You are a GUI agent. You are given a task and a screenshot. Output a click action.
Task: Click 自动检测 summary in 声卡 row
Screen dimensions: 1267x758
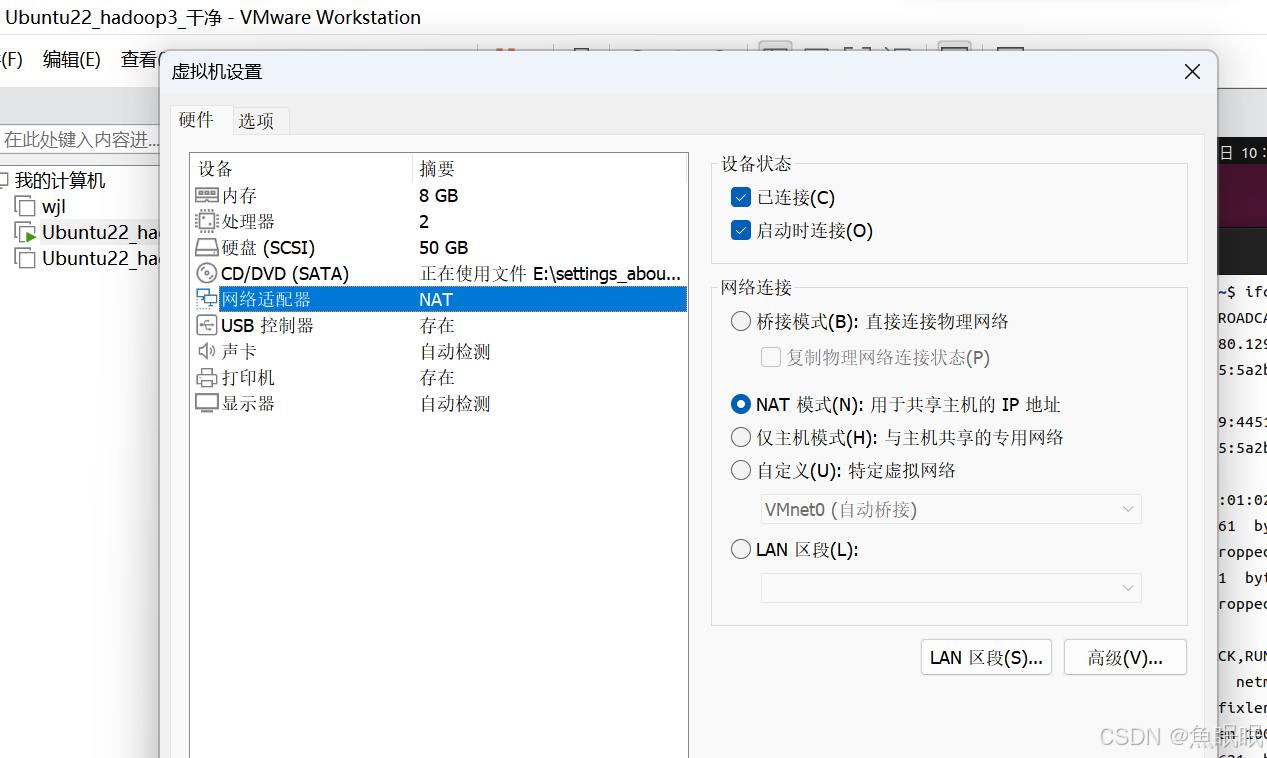(455, 352)
